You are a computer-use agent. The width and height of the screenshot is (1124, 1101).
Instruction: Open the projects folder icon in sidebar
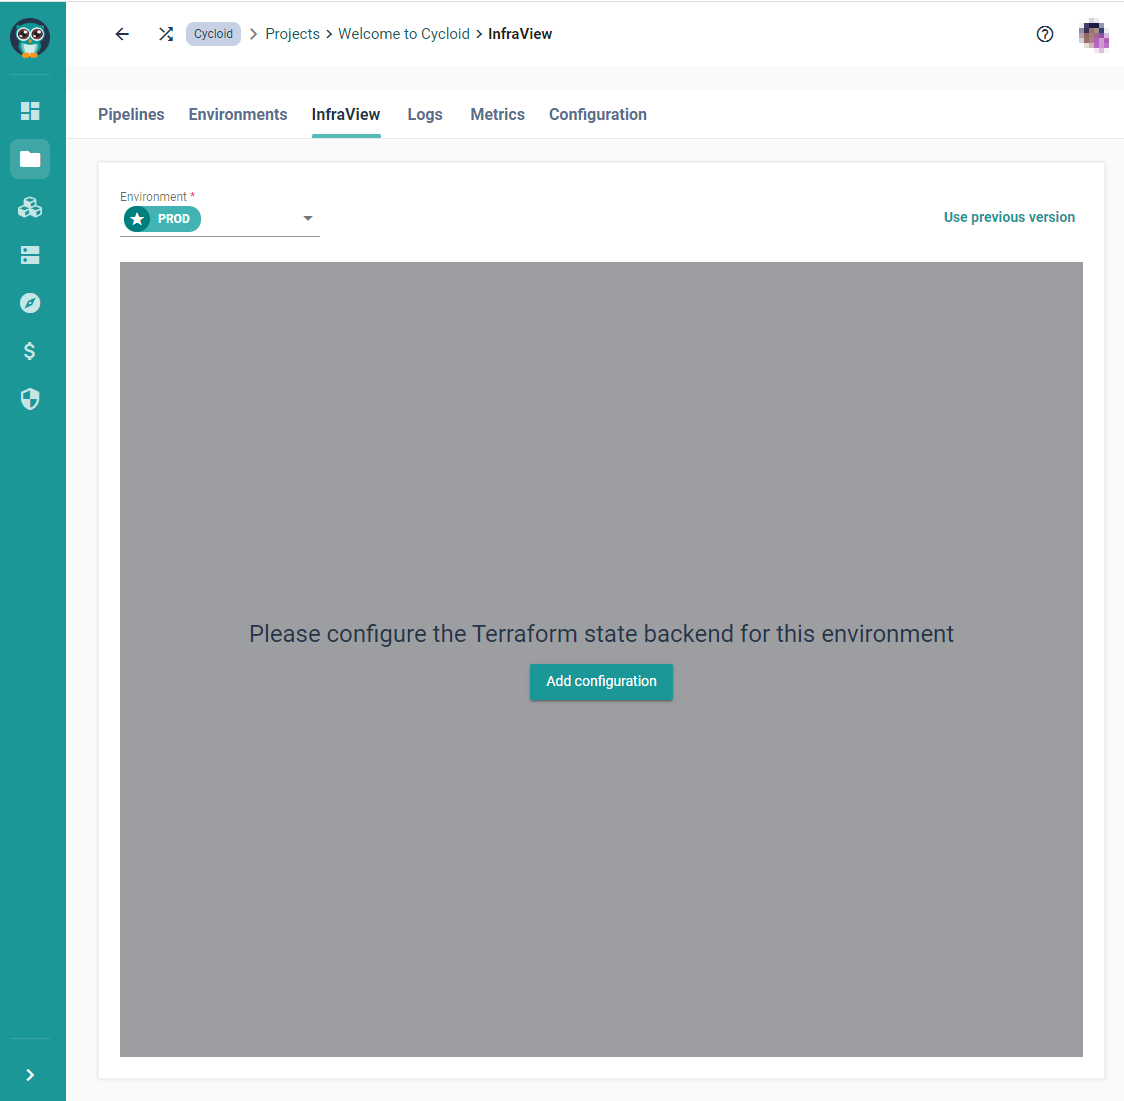30,159
